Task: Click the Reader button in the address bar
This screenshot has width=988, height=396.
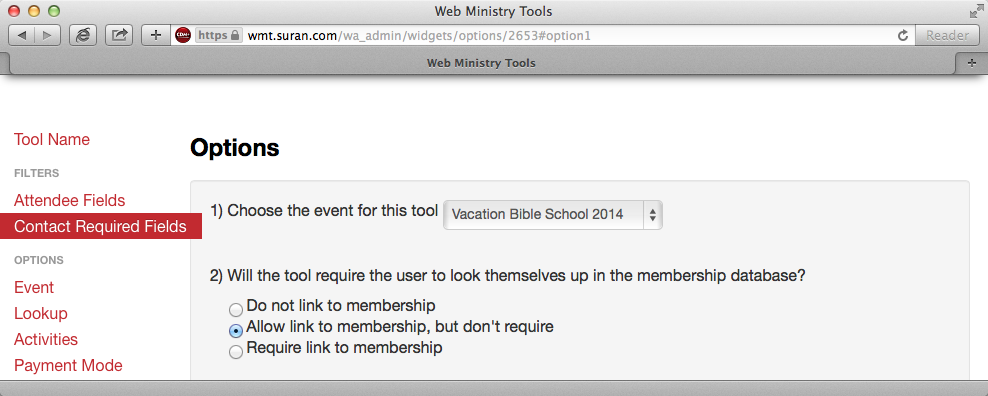Action: [x=947, y=35]
